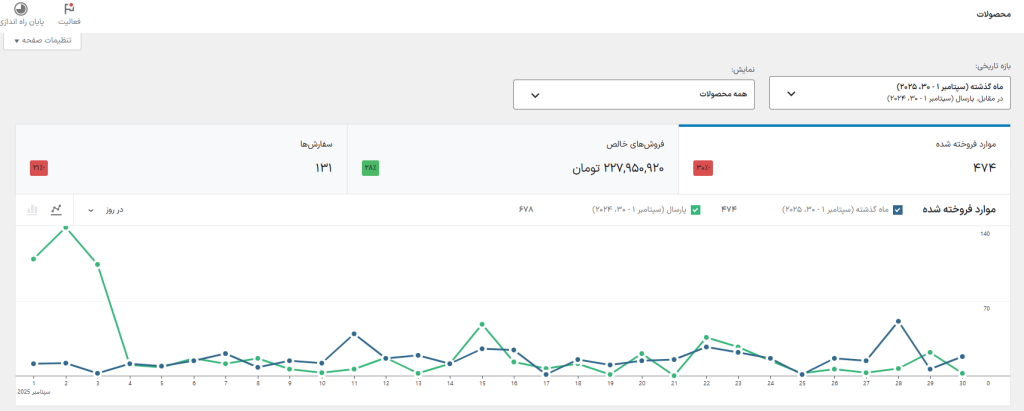Toggle the پارسال (last year) series checkbox
1024x411 pixels.
point(695,210)
